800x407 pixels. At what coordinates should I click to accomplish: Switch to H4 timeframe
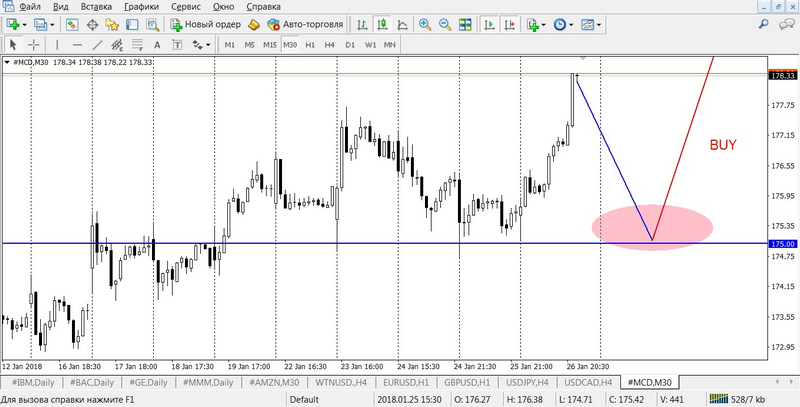pos(330,45)
